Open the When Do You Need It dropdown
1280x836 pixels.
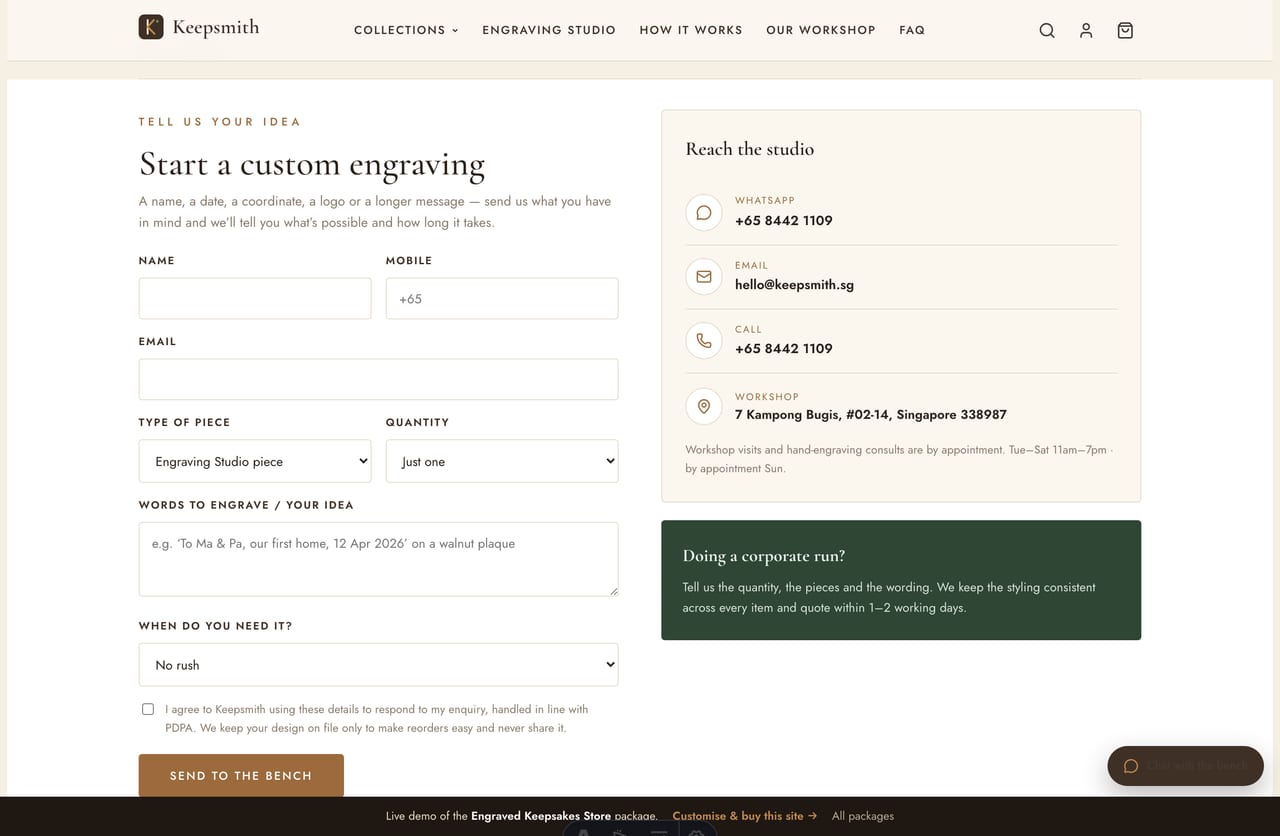pyautogui.click(x=378, y=664)
